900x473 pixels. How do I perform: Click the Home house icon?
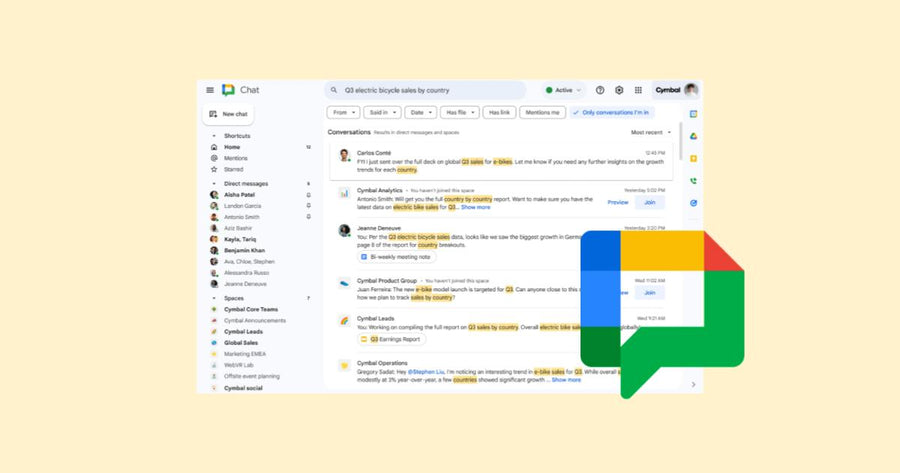214,147
